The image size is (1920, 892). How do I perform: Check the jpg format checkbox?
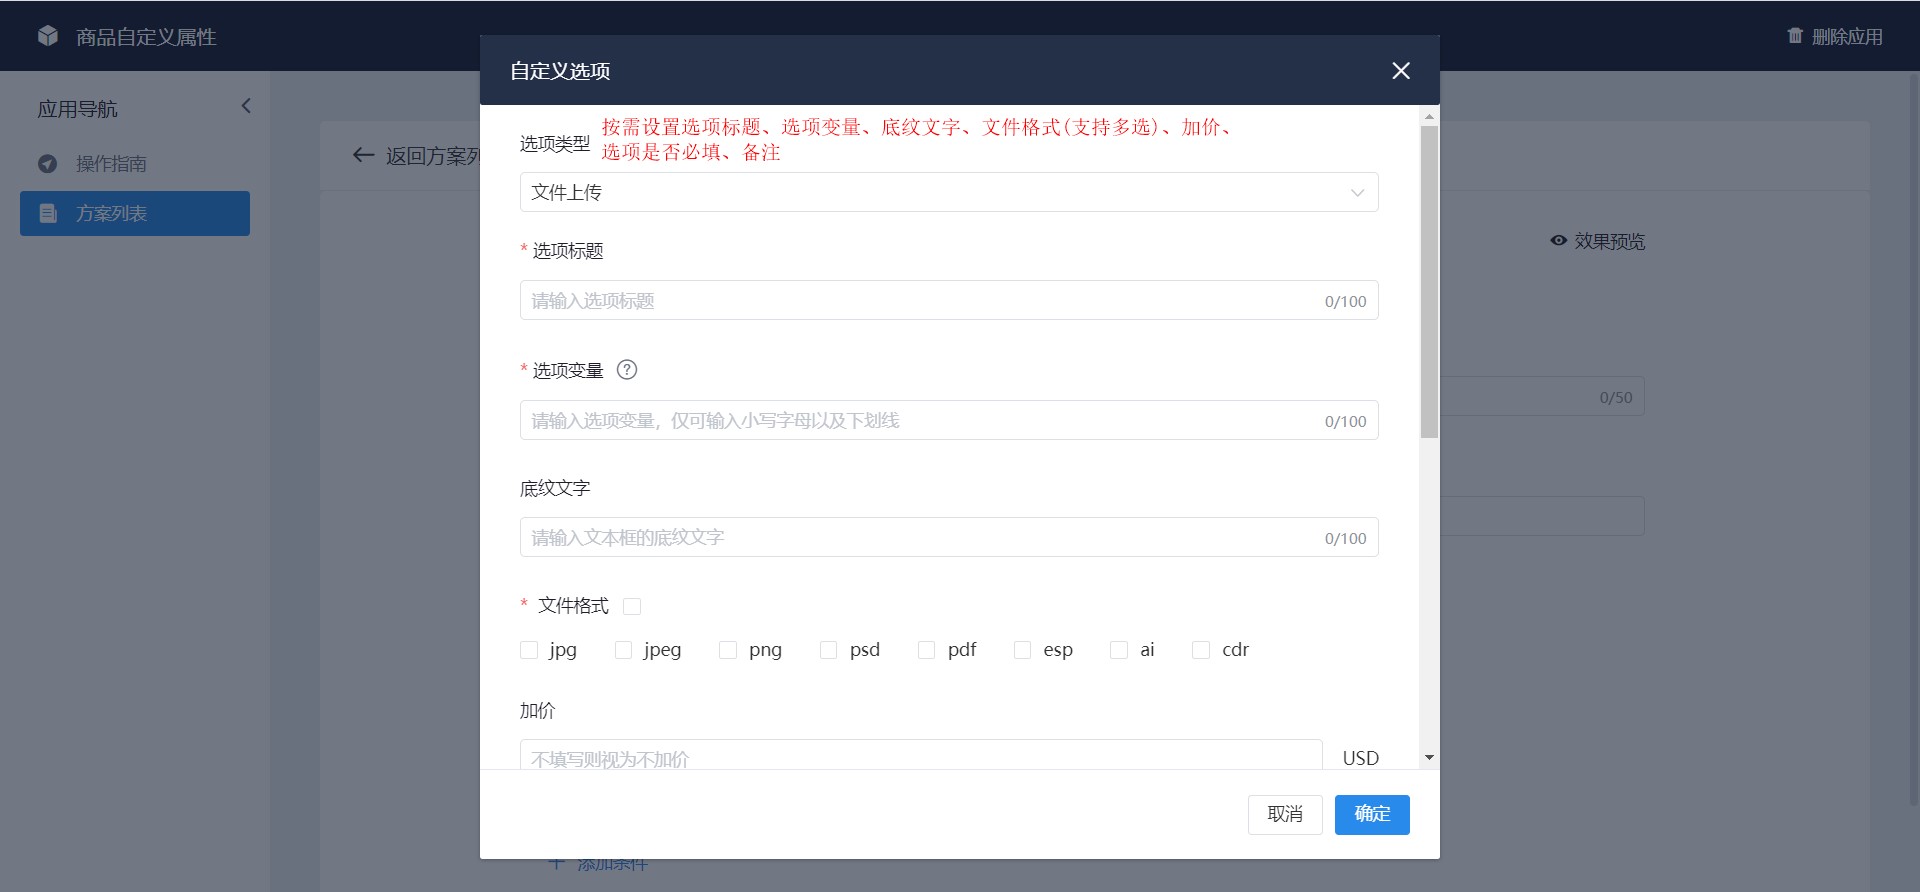[x=529, y=650]
